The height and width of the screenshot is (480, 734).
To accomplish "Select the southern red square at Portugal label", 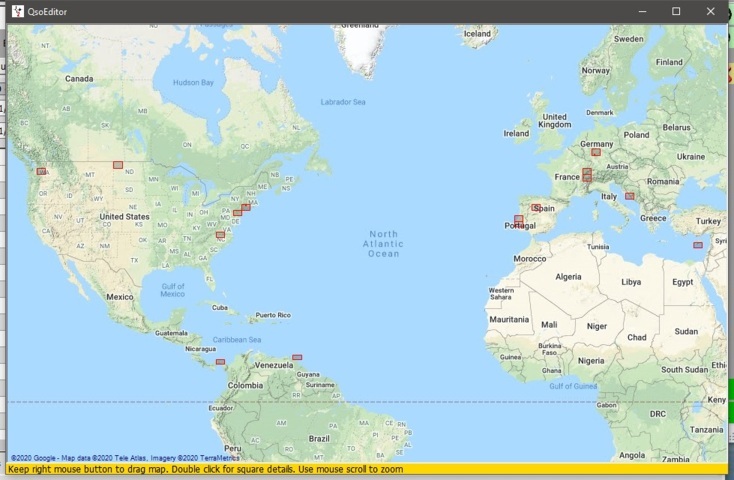I will click(519, 224).
